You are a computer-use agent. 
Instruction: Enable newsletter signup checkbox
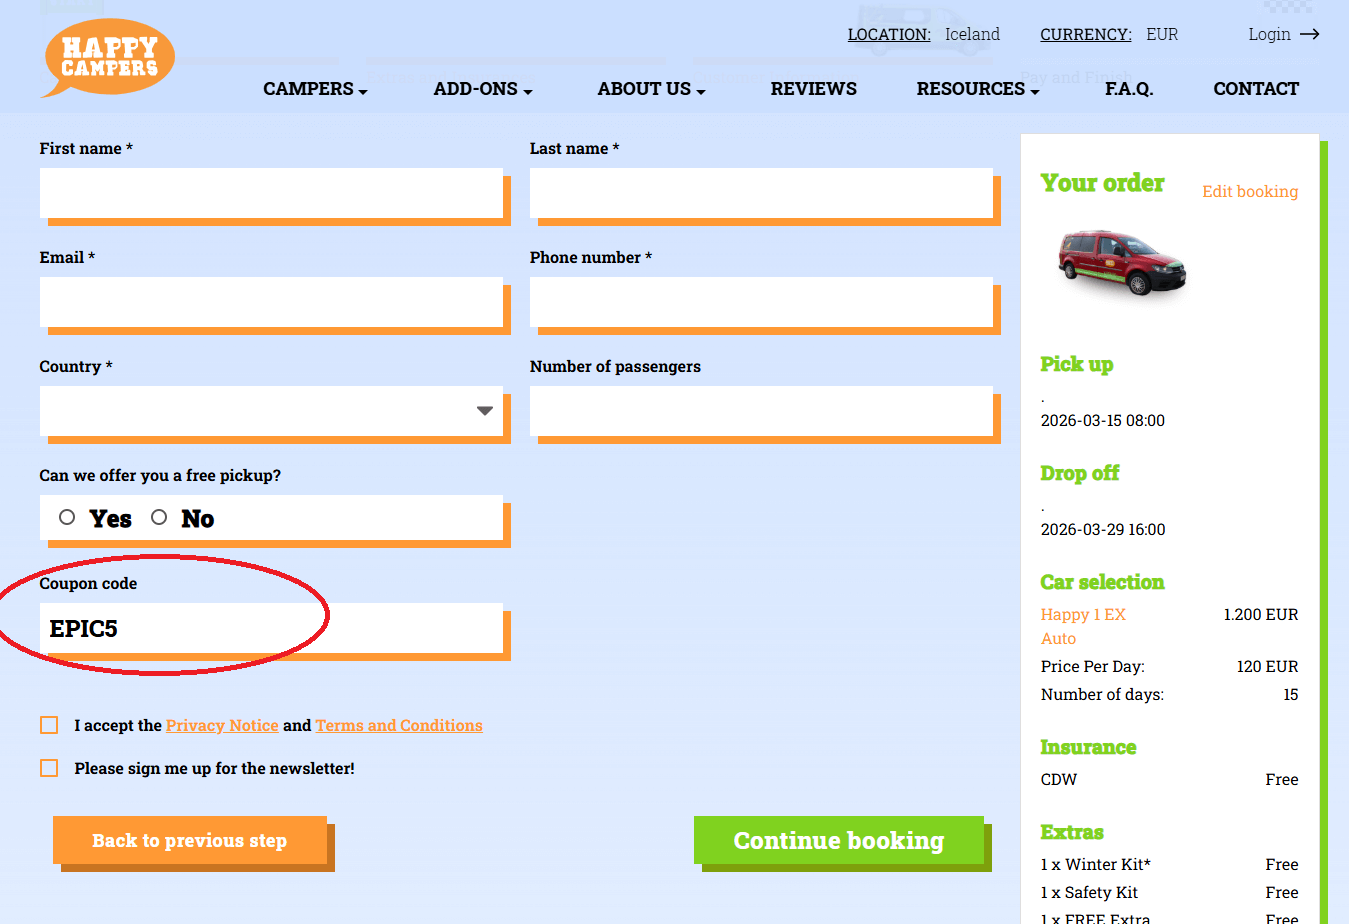pyautogui.click(x=49, y=768)
